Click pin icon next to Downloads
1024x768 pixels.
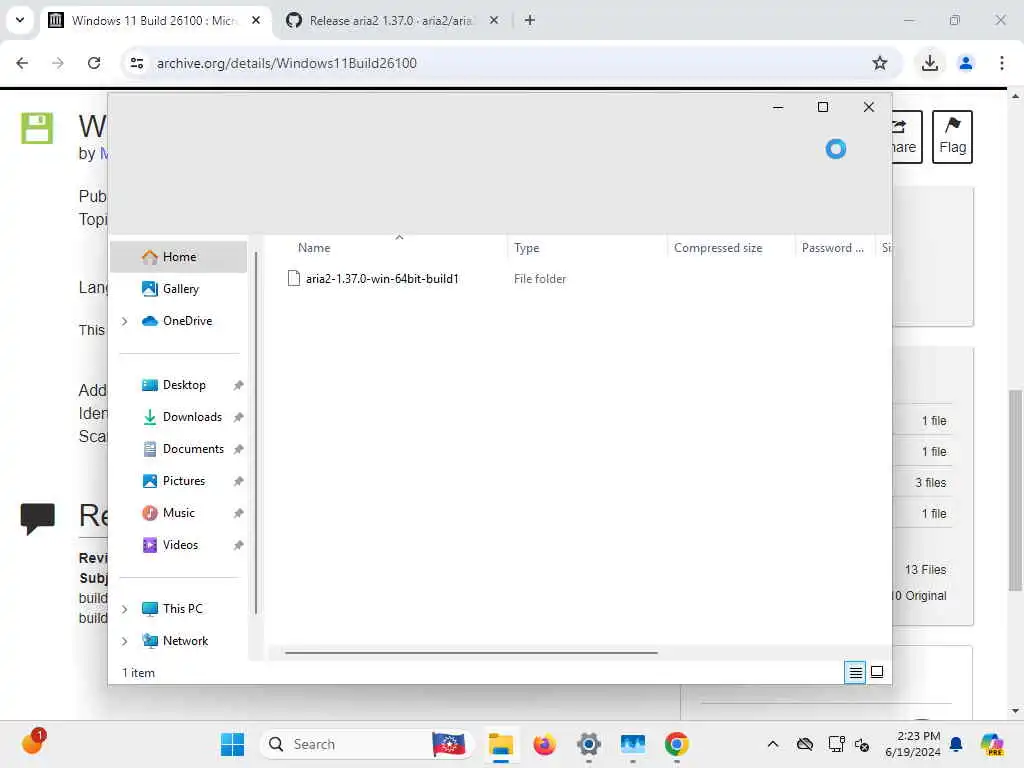tap(238, 417)
